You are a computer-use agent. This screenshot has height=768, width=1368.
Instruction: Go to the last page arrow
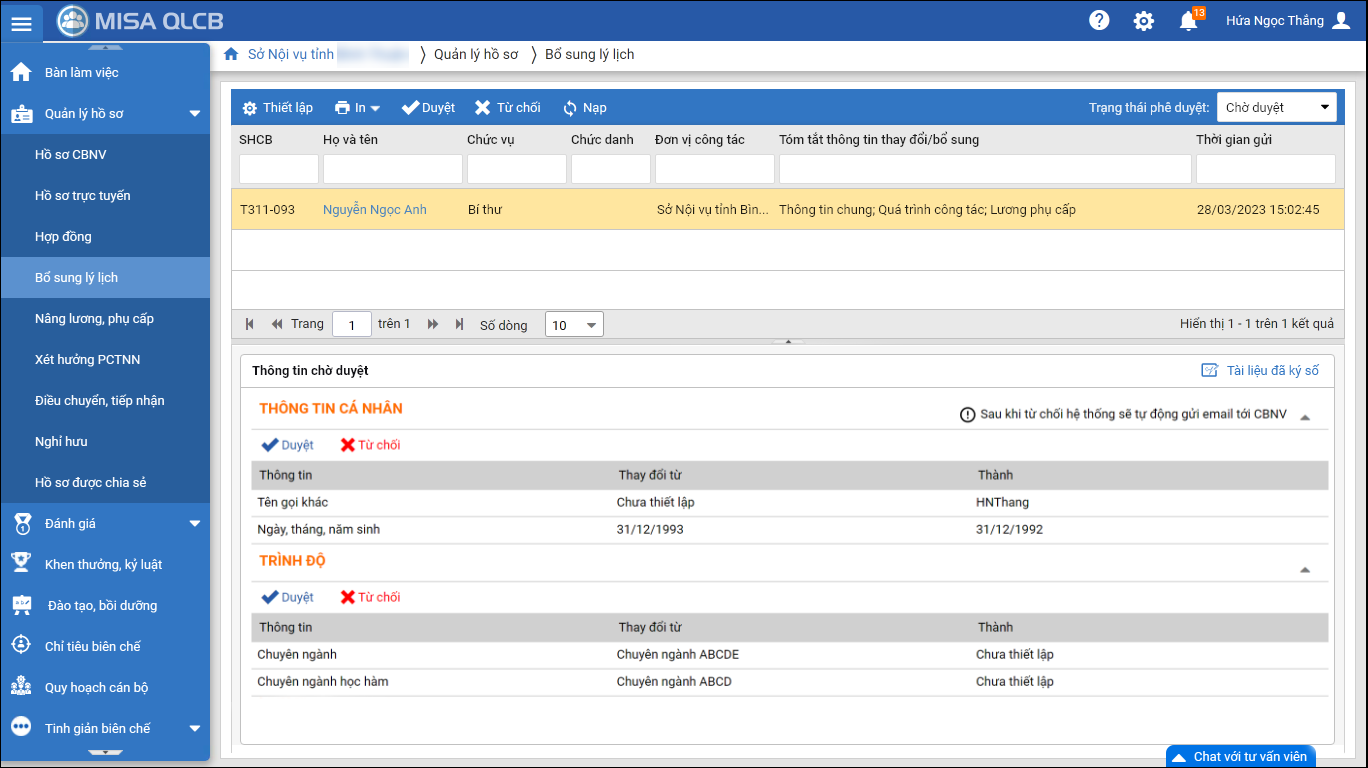(459, 324)
